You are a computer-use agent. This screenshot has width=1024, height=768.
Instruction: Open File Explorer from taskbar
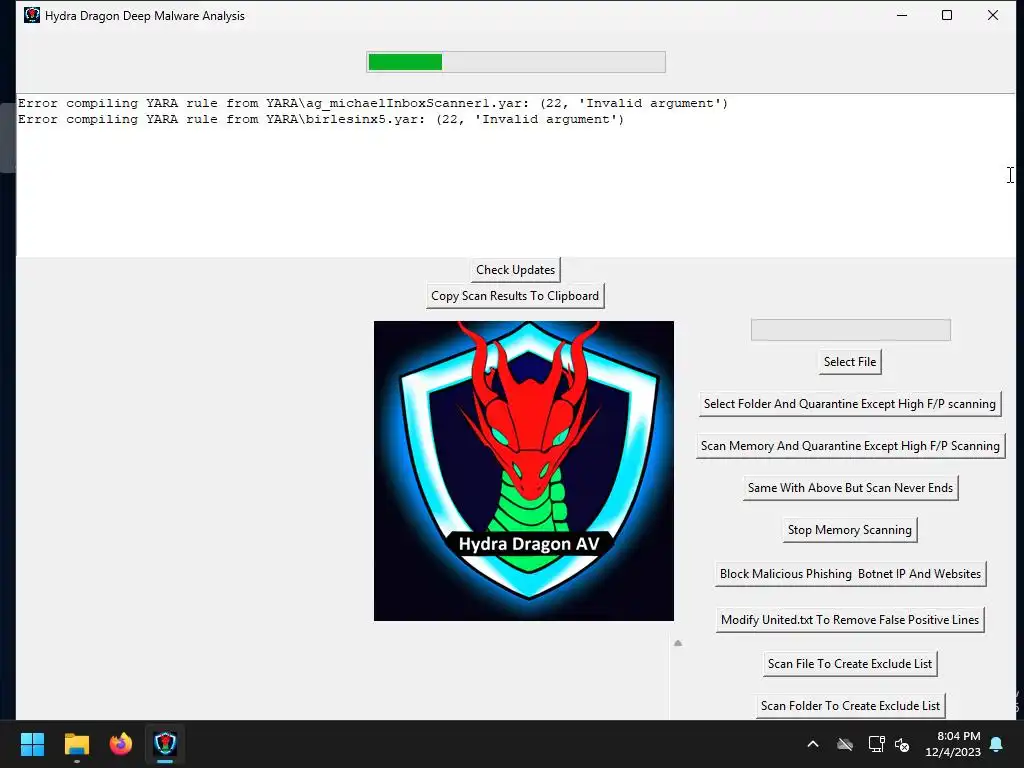pos(76,744)
